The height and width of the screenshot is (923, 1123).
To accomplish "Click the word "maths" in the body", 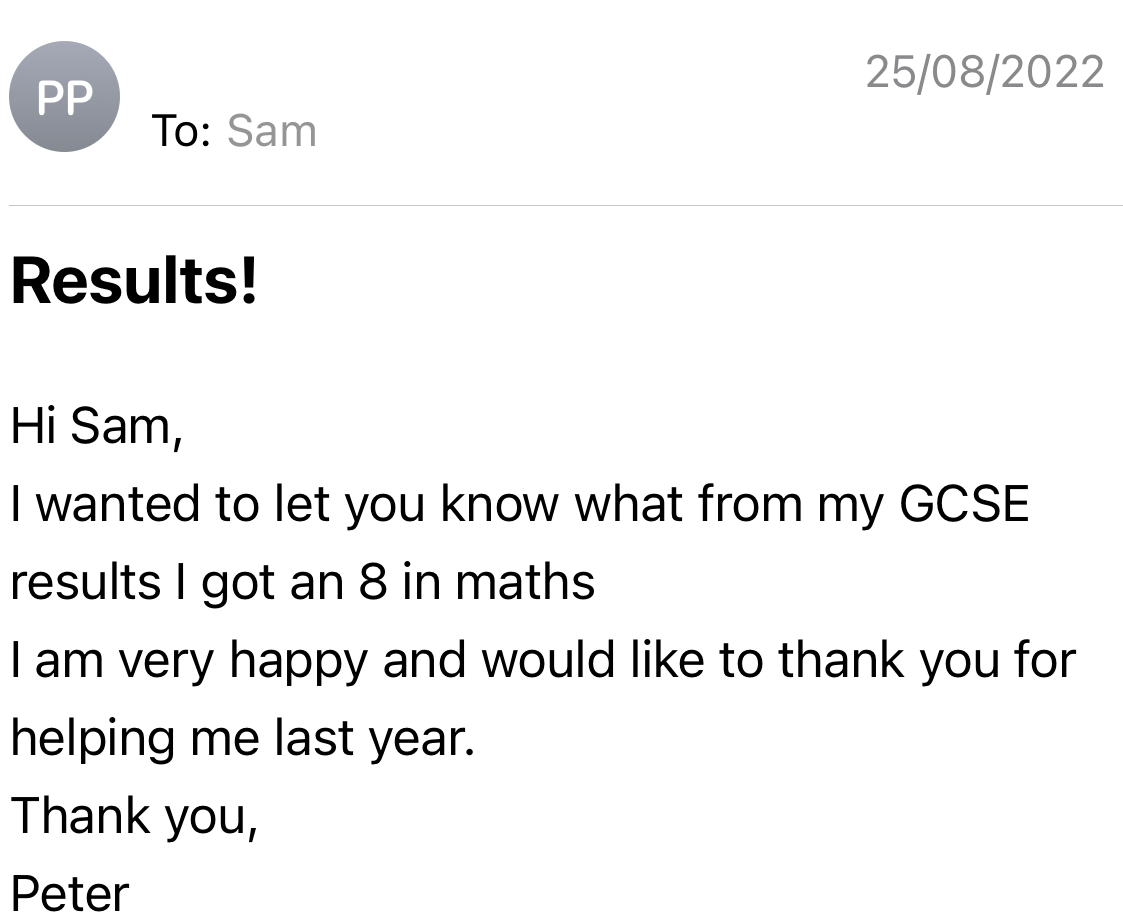I will 525,582.
